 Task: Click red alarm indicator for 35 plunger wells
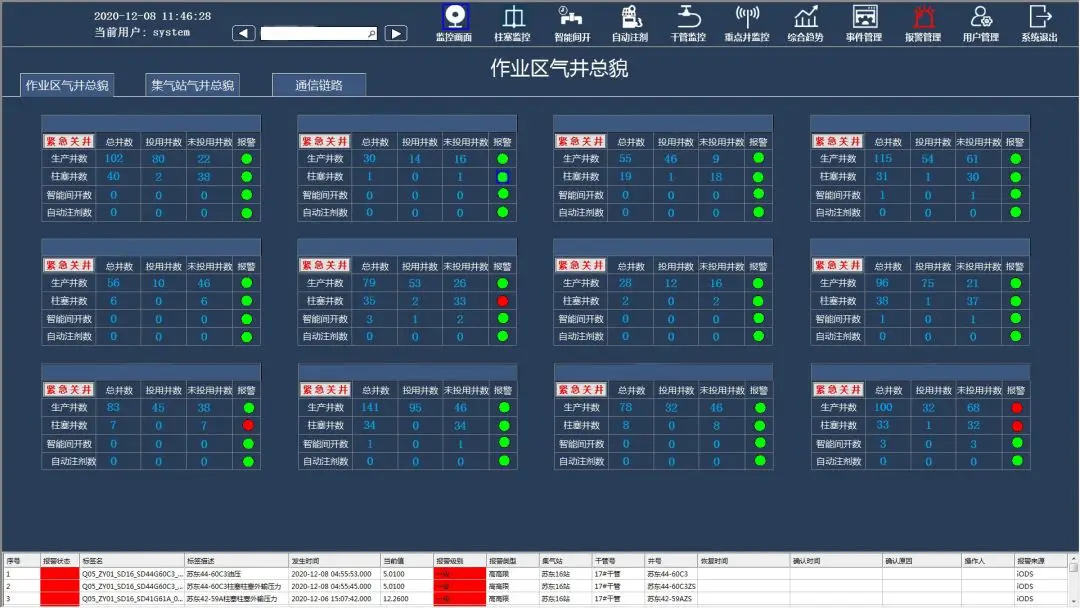502,301
